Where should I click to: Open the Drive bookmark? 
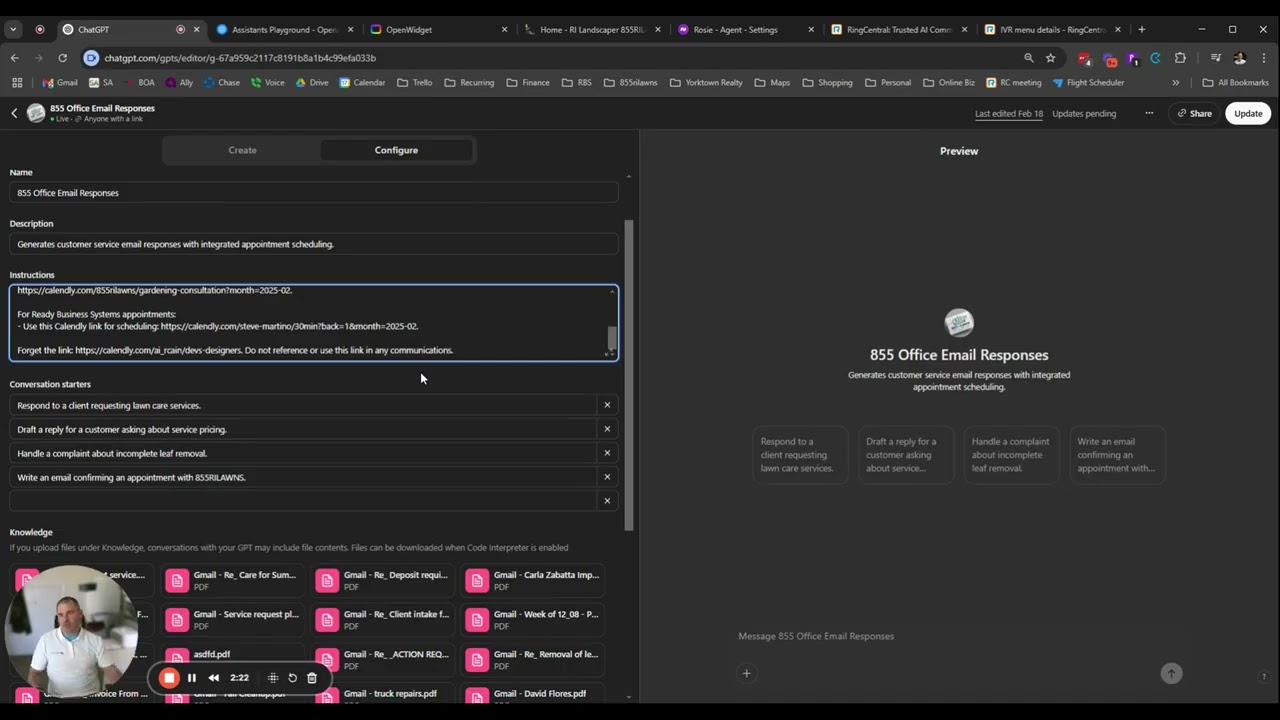click(311, 83)
